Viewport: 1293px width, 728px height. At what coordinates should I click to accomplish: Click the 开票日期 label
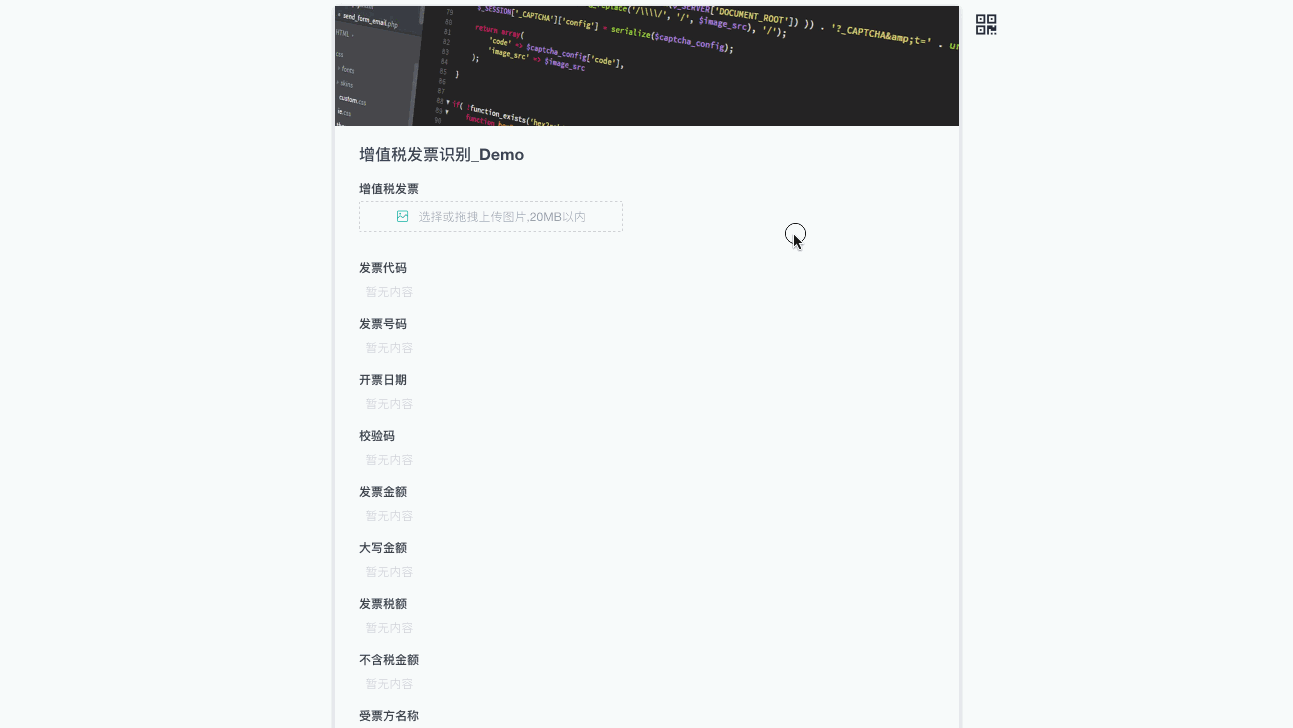[383, 380]
